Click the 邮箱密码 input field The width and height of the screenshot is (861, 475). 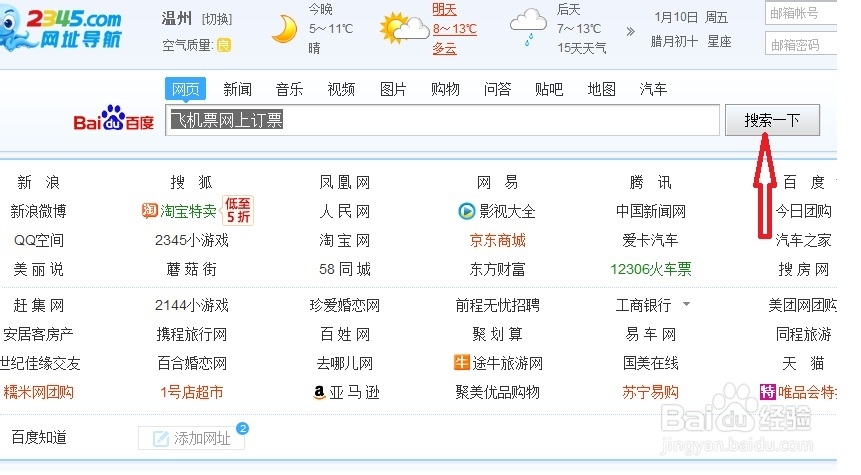pos(801,44)
